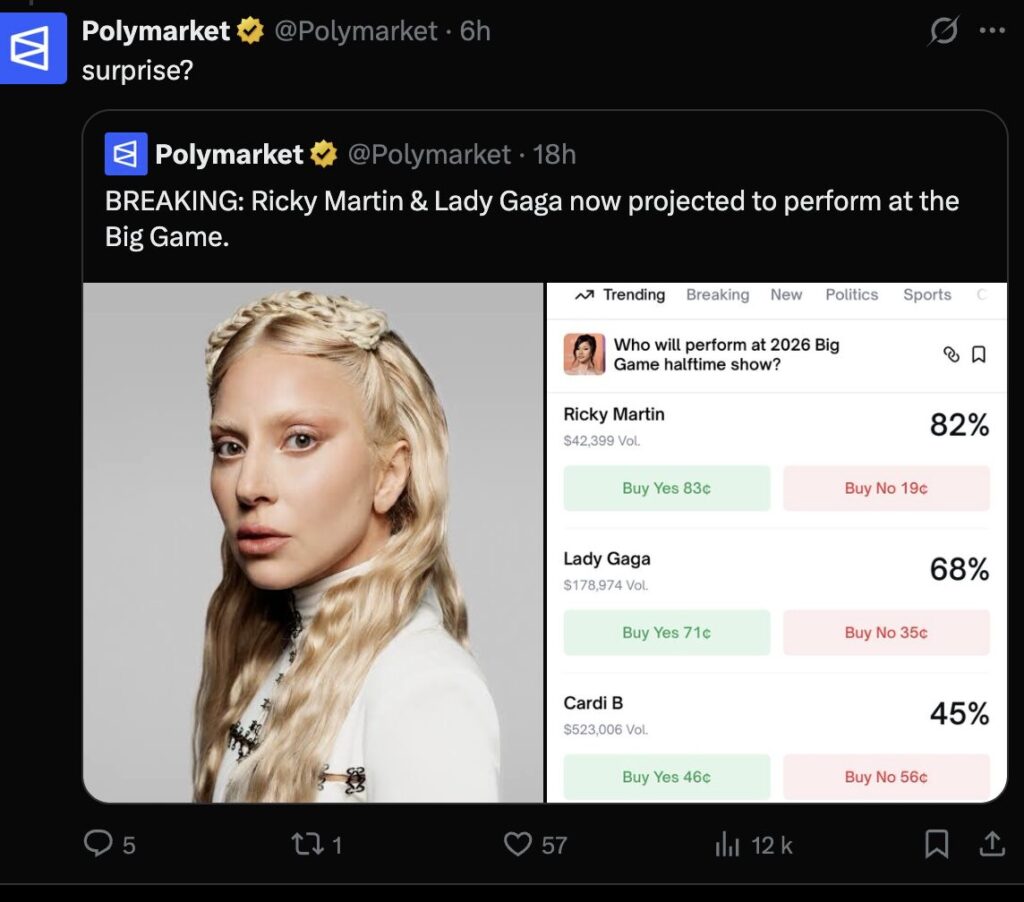Click the gold verified badge next to Polymarket
The image size is (1024, 902).
[x=247, y=31]
